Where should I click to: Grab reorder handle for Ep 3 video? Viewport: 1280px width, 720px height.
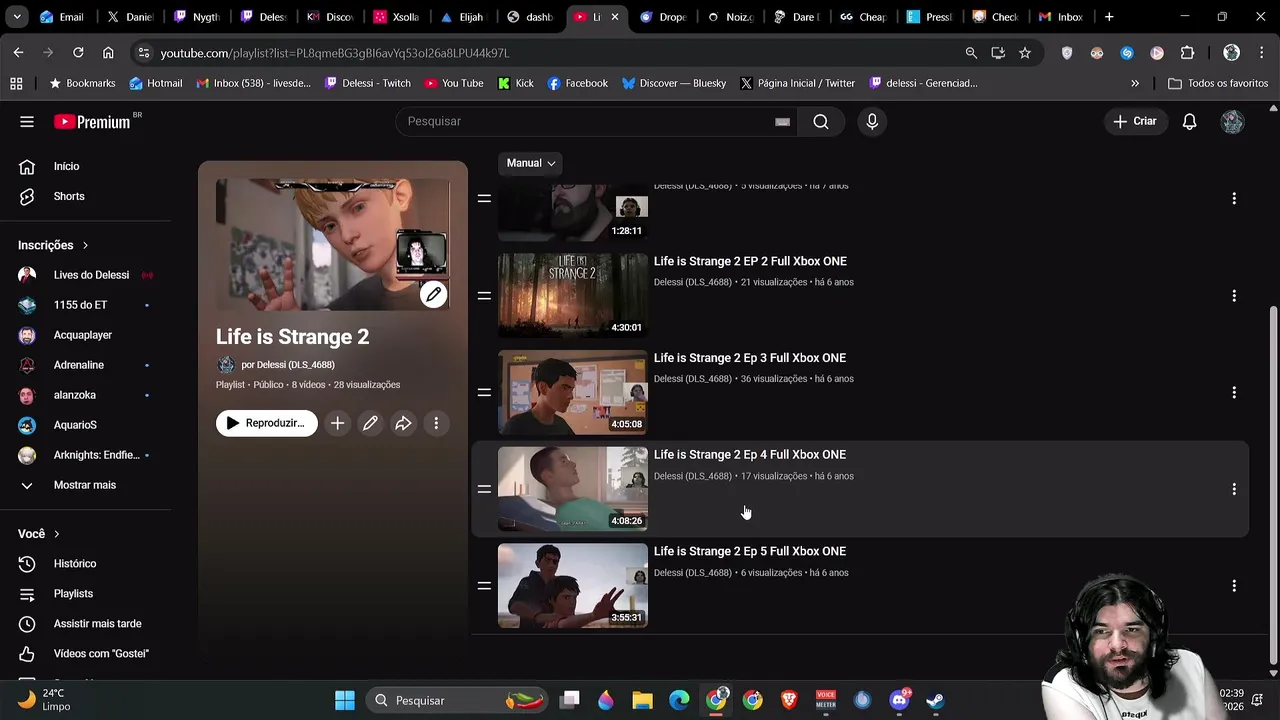pos(484,392)
